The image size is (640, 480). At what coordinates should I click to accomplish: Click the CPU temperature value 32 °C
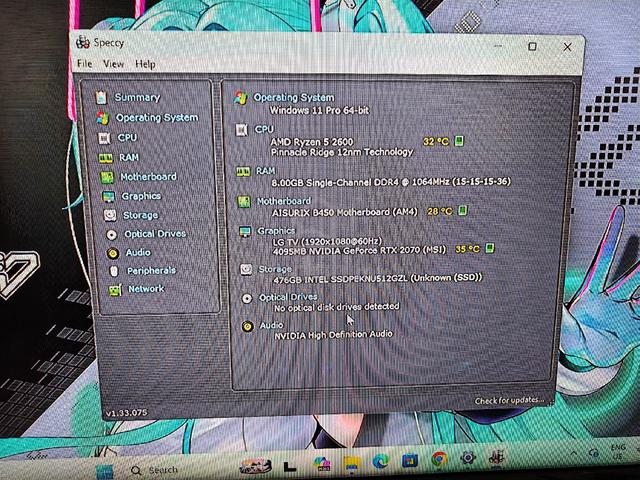pos(436,142)
